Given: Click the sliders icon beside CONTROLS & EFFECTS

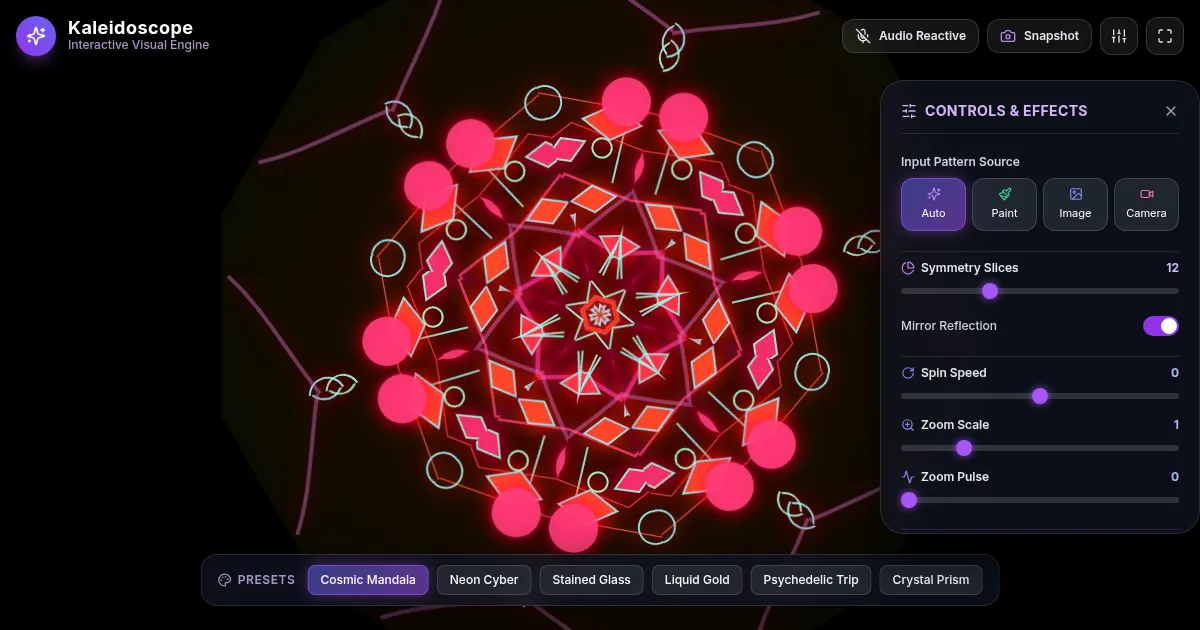Looking at the screenshot, I should 909,111.
